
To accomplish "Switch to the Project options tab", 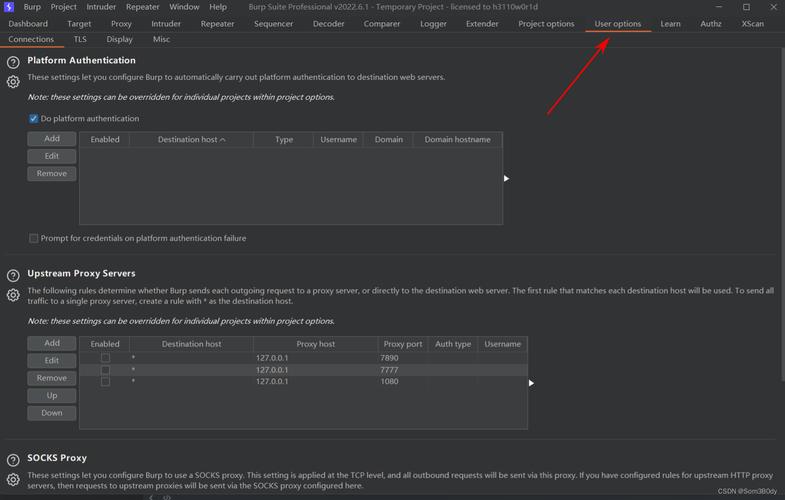I will pyautogui.click(x=546, y=24).
